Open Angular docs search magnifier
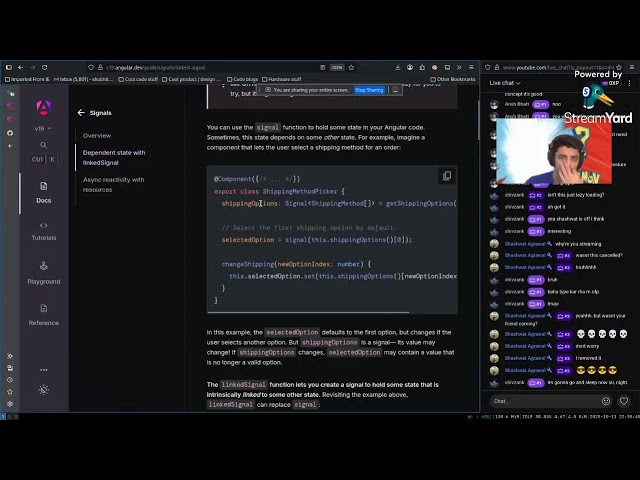The height and width of the screenshot is (480, 640). [x=44, y=145]
